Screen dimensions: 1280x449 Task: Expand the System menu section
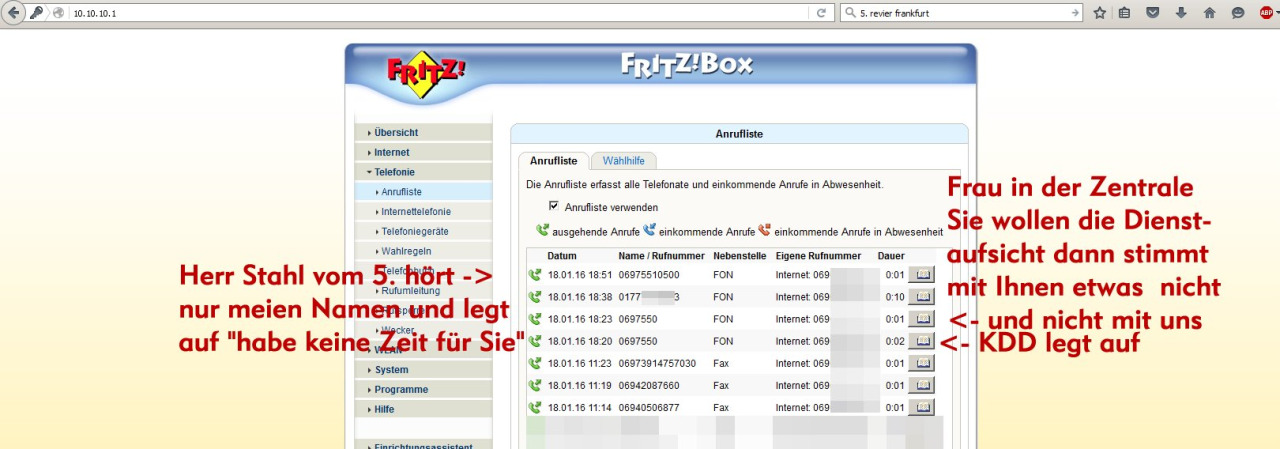(x=423, y=370)
